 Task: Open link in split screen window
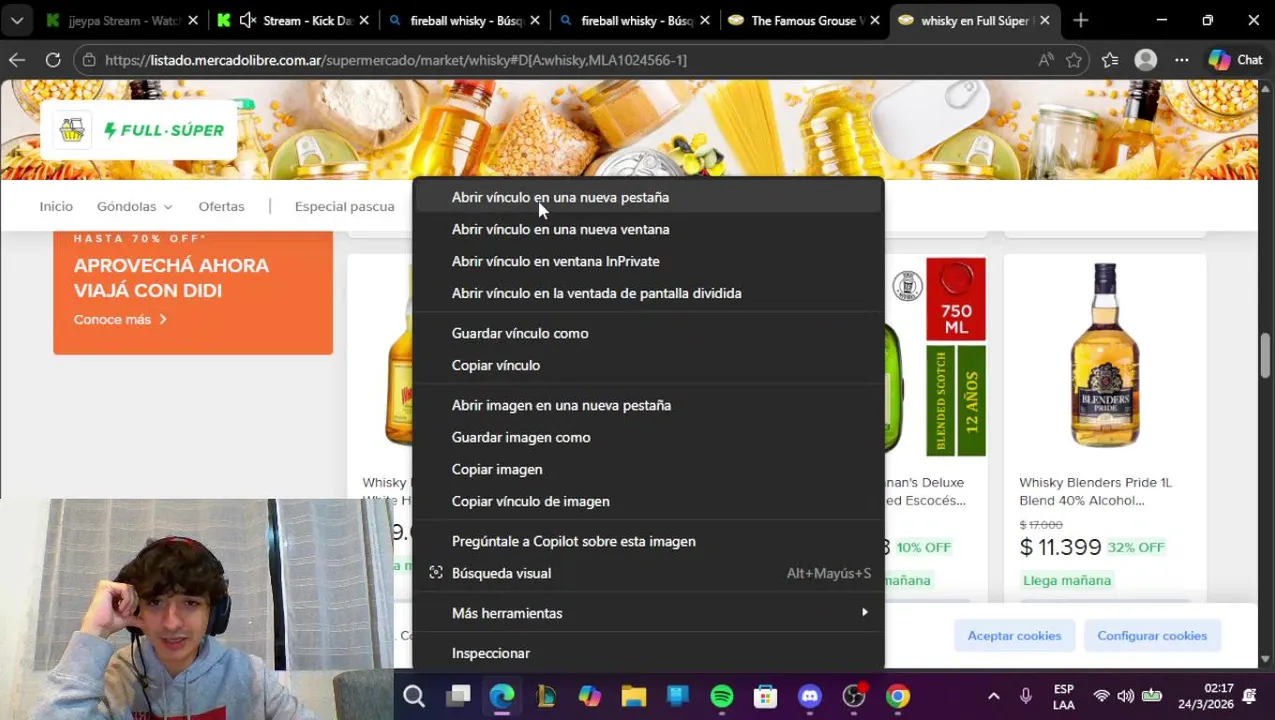(x=648, y=293)
